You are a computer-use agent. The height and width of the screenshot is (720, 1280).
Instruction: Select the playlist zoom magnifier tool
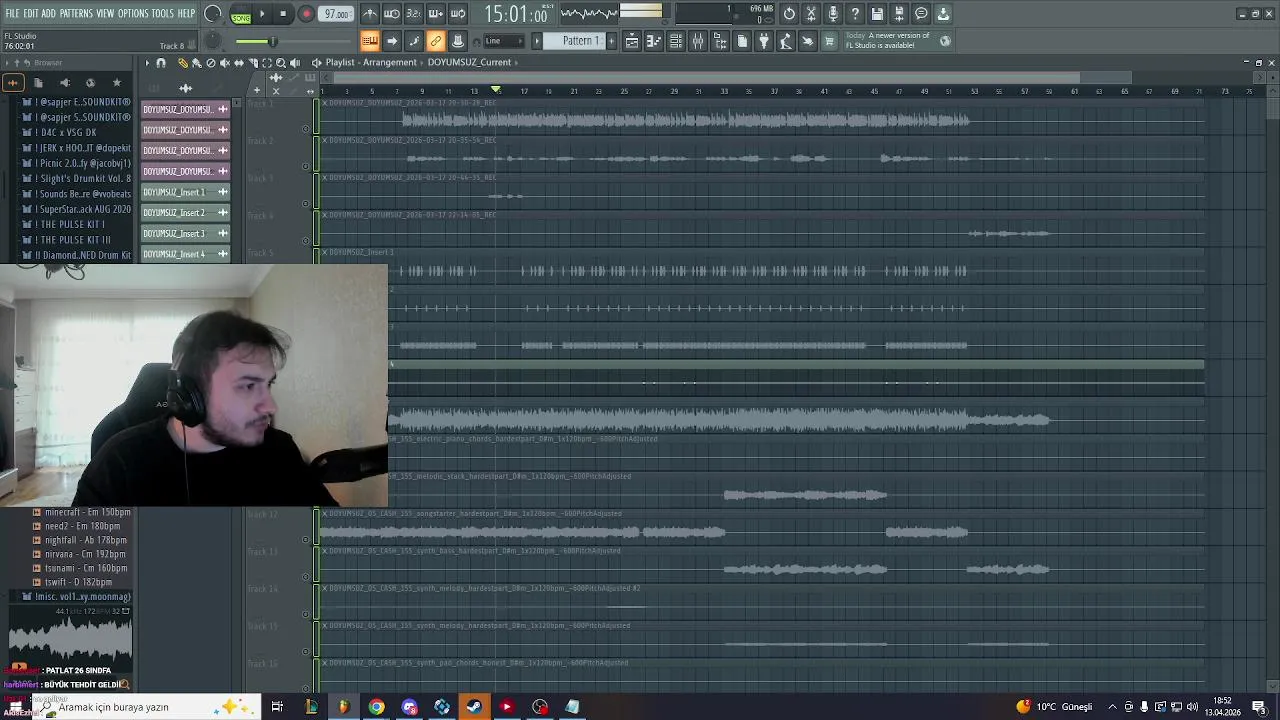click(x=281, y=63)
